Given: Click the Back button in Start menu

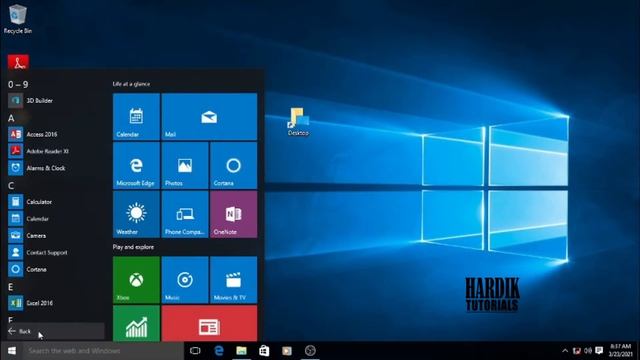Looking at the screenshot, I should click(56, 331).
